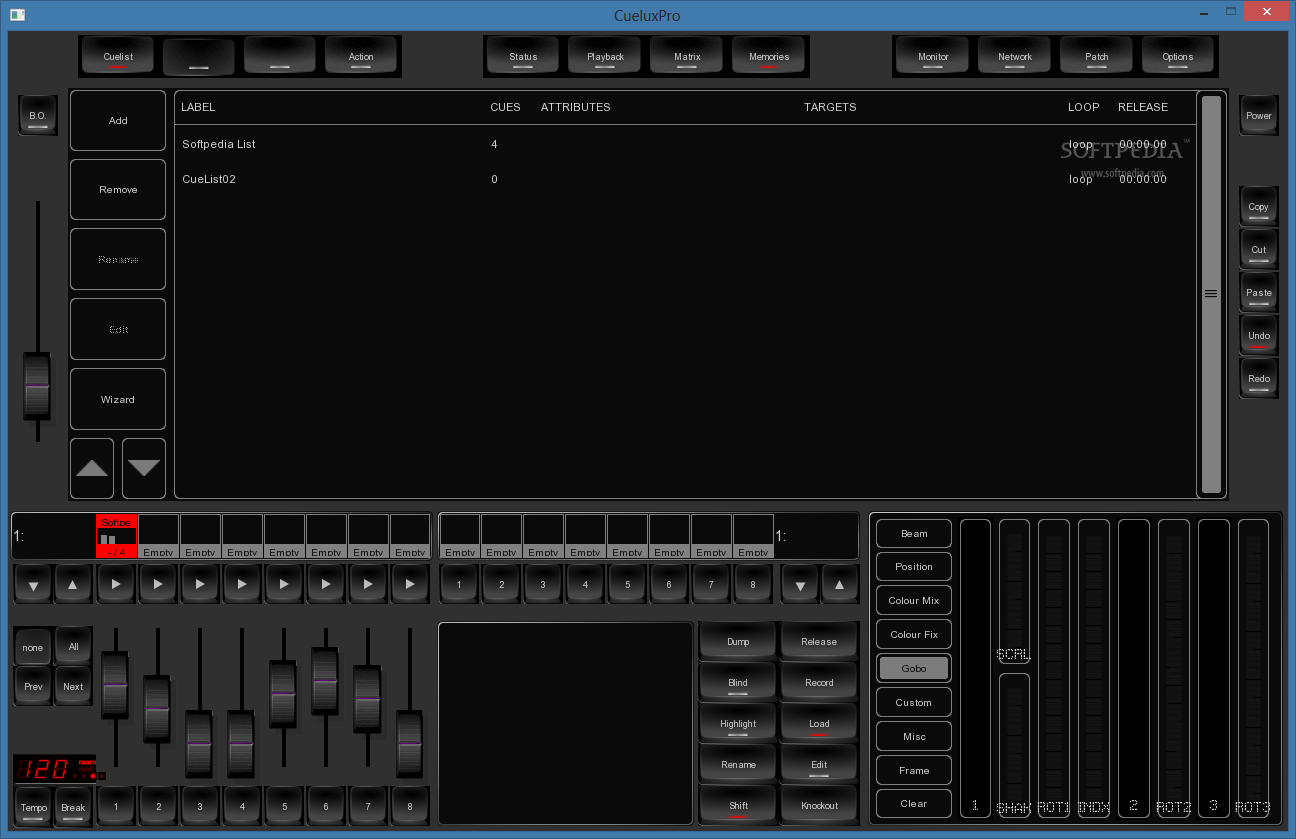1296x839 pixels.
Task: Move the selected cuelist up with the large up triangle
Action: point(93,468)
